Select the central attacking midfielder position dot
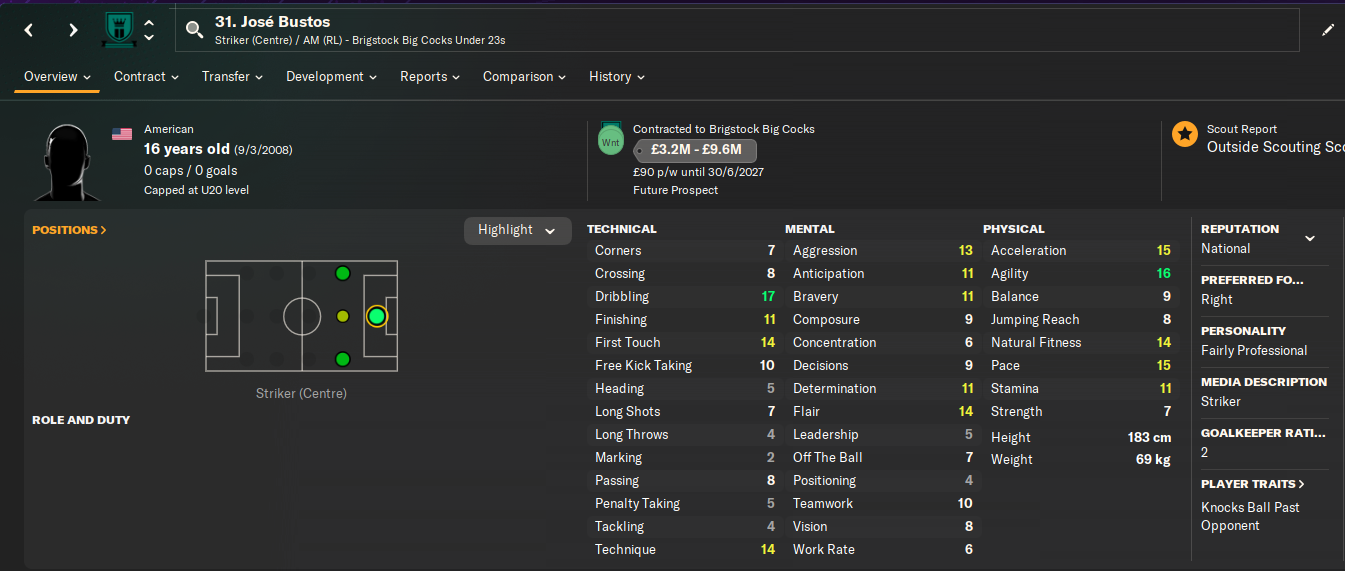 click(343, 316)
